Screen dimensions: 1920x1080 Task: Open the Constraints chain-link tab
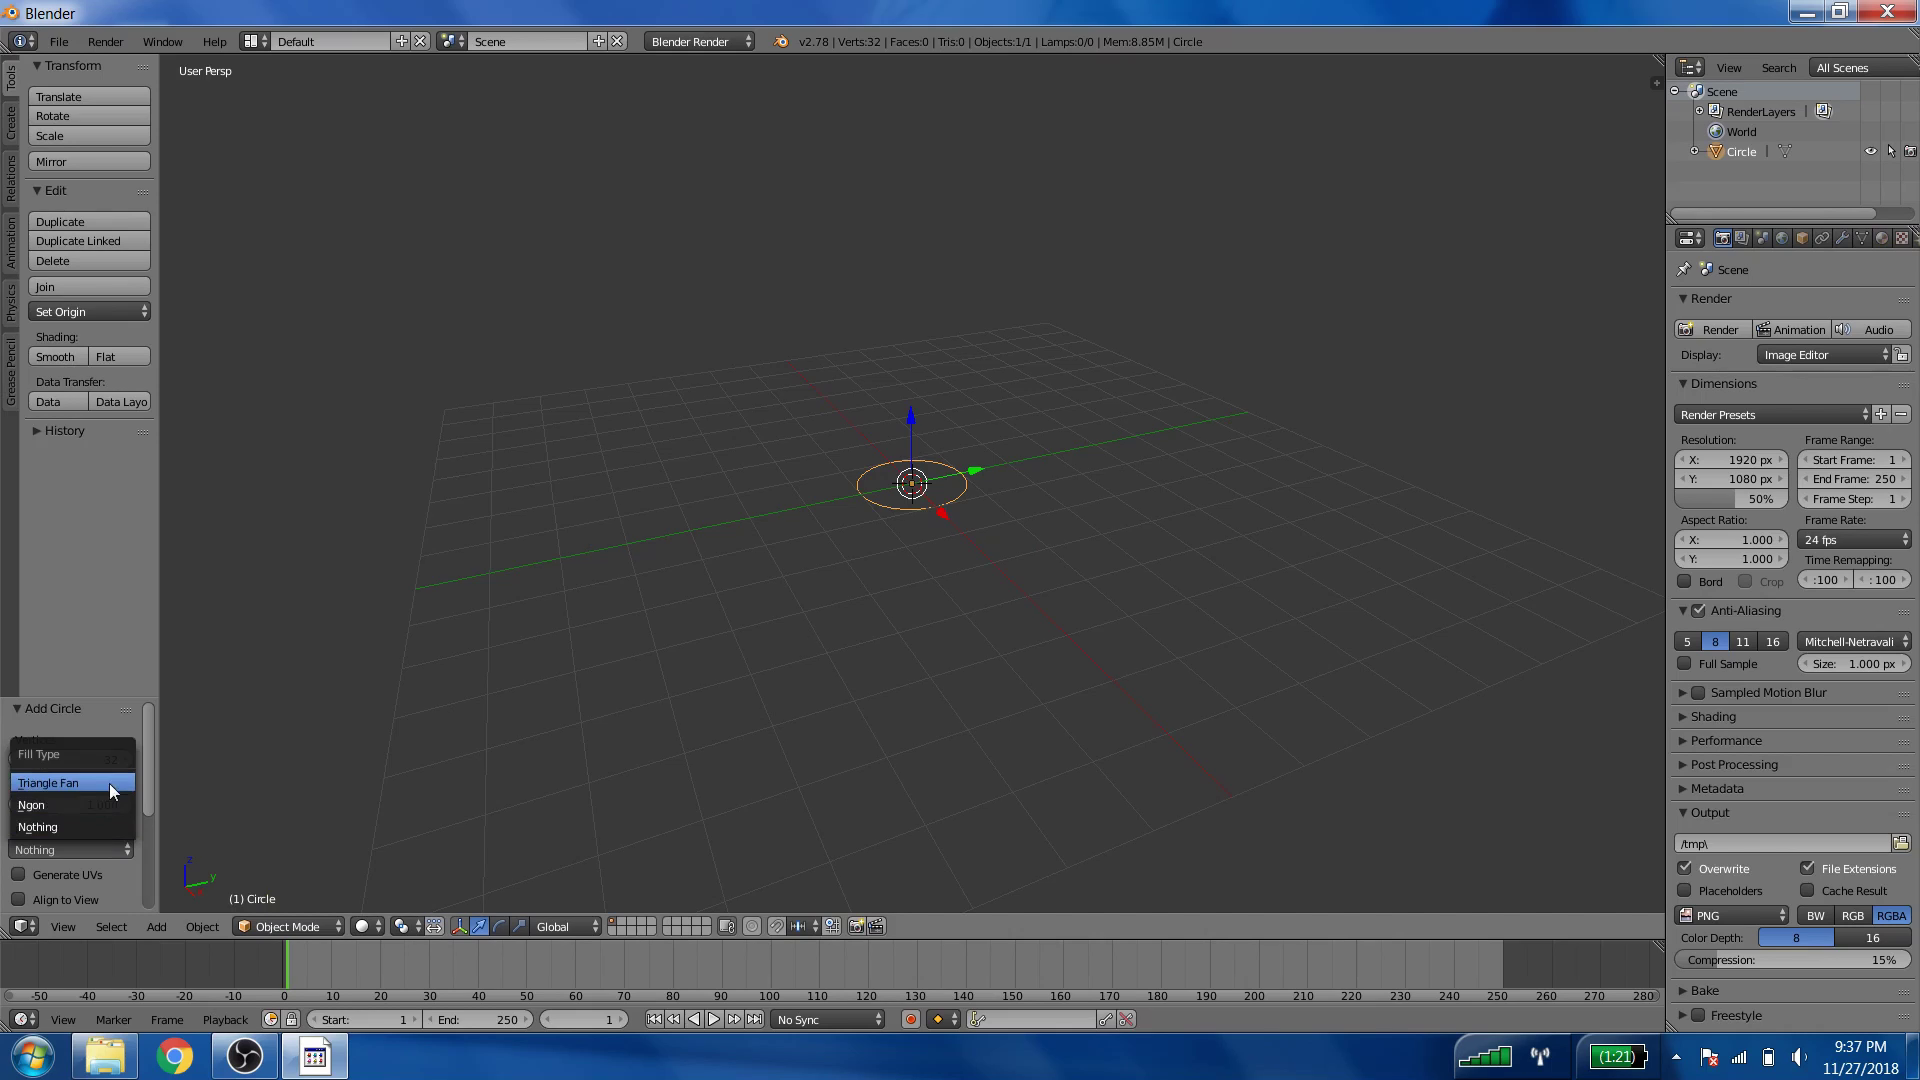1822,238
